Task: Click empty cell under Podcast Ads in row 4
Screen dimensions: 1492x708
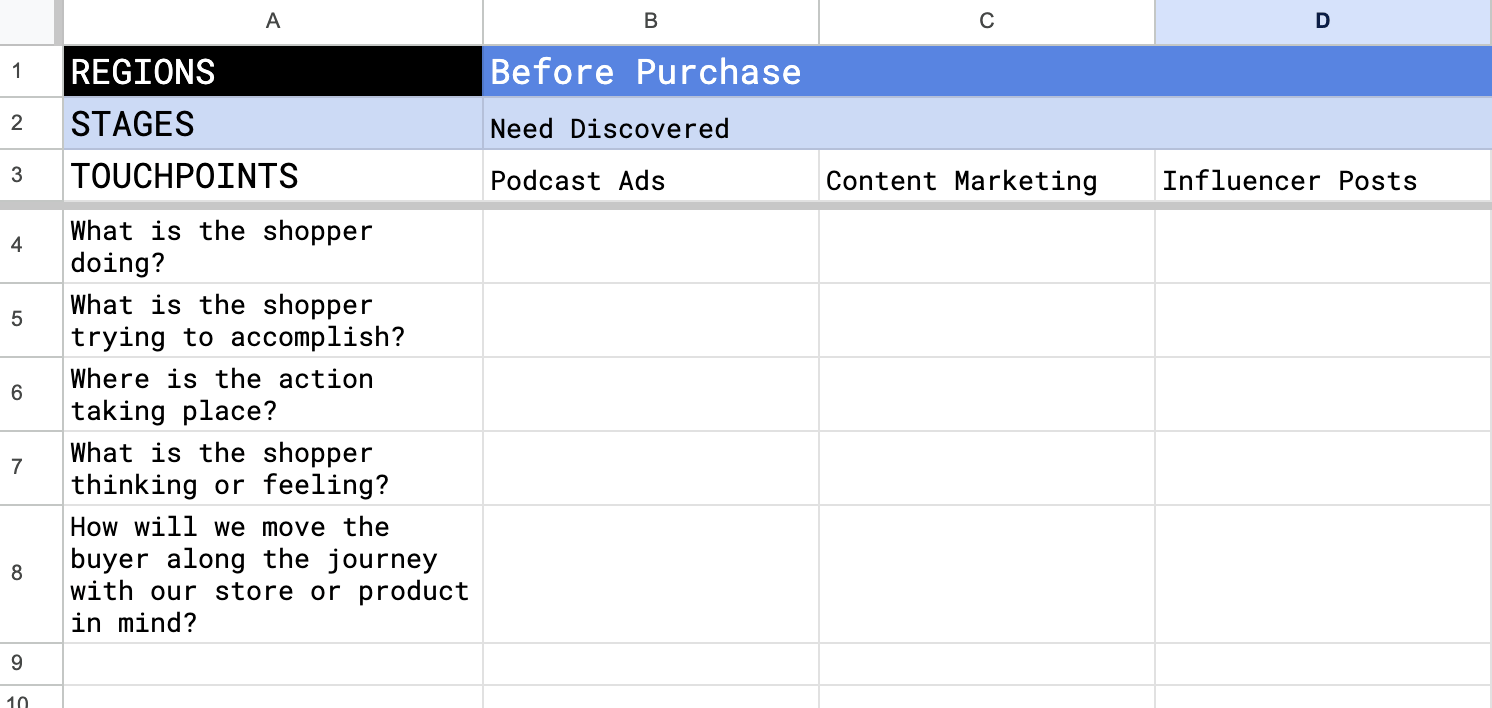Action: [650, 246]
